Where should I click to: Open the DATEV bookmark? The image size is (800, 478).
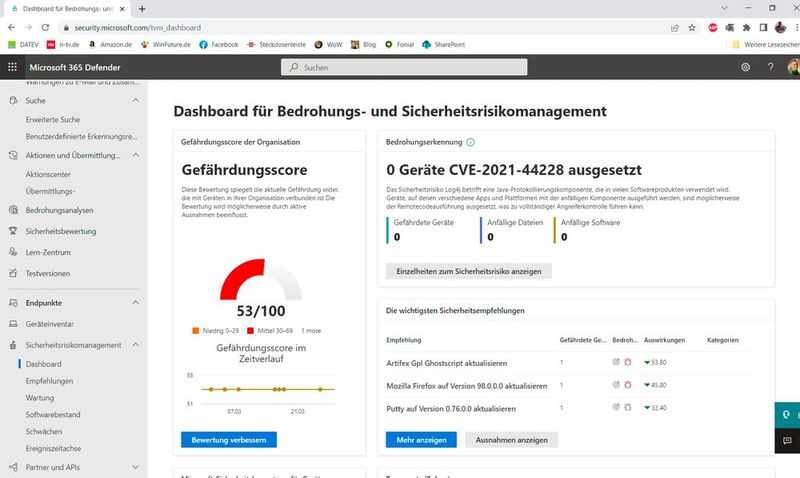[23, 44]
